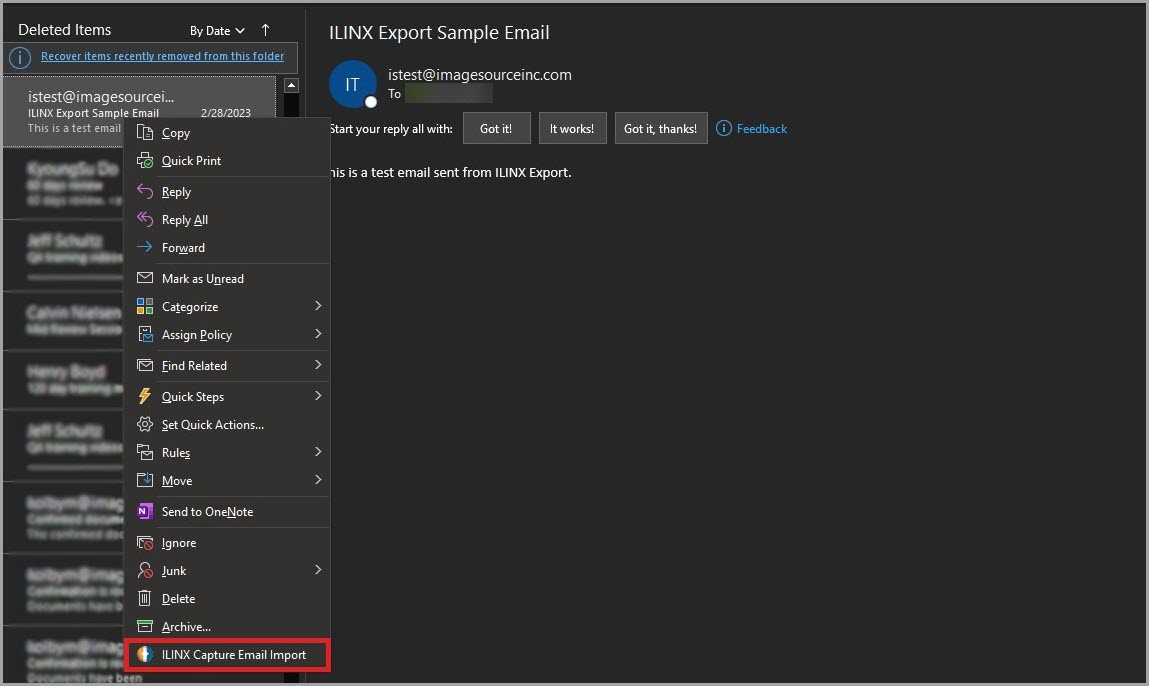Click the Copy icon in context menu

pos(145,133)
